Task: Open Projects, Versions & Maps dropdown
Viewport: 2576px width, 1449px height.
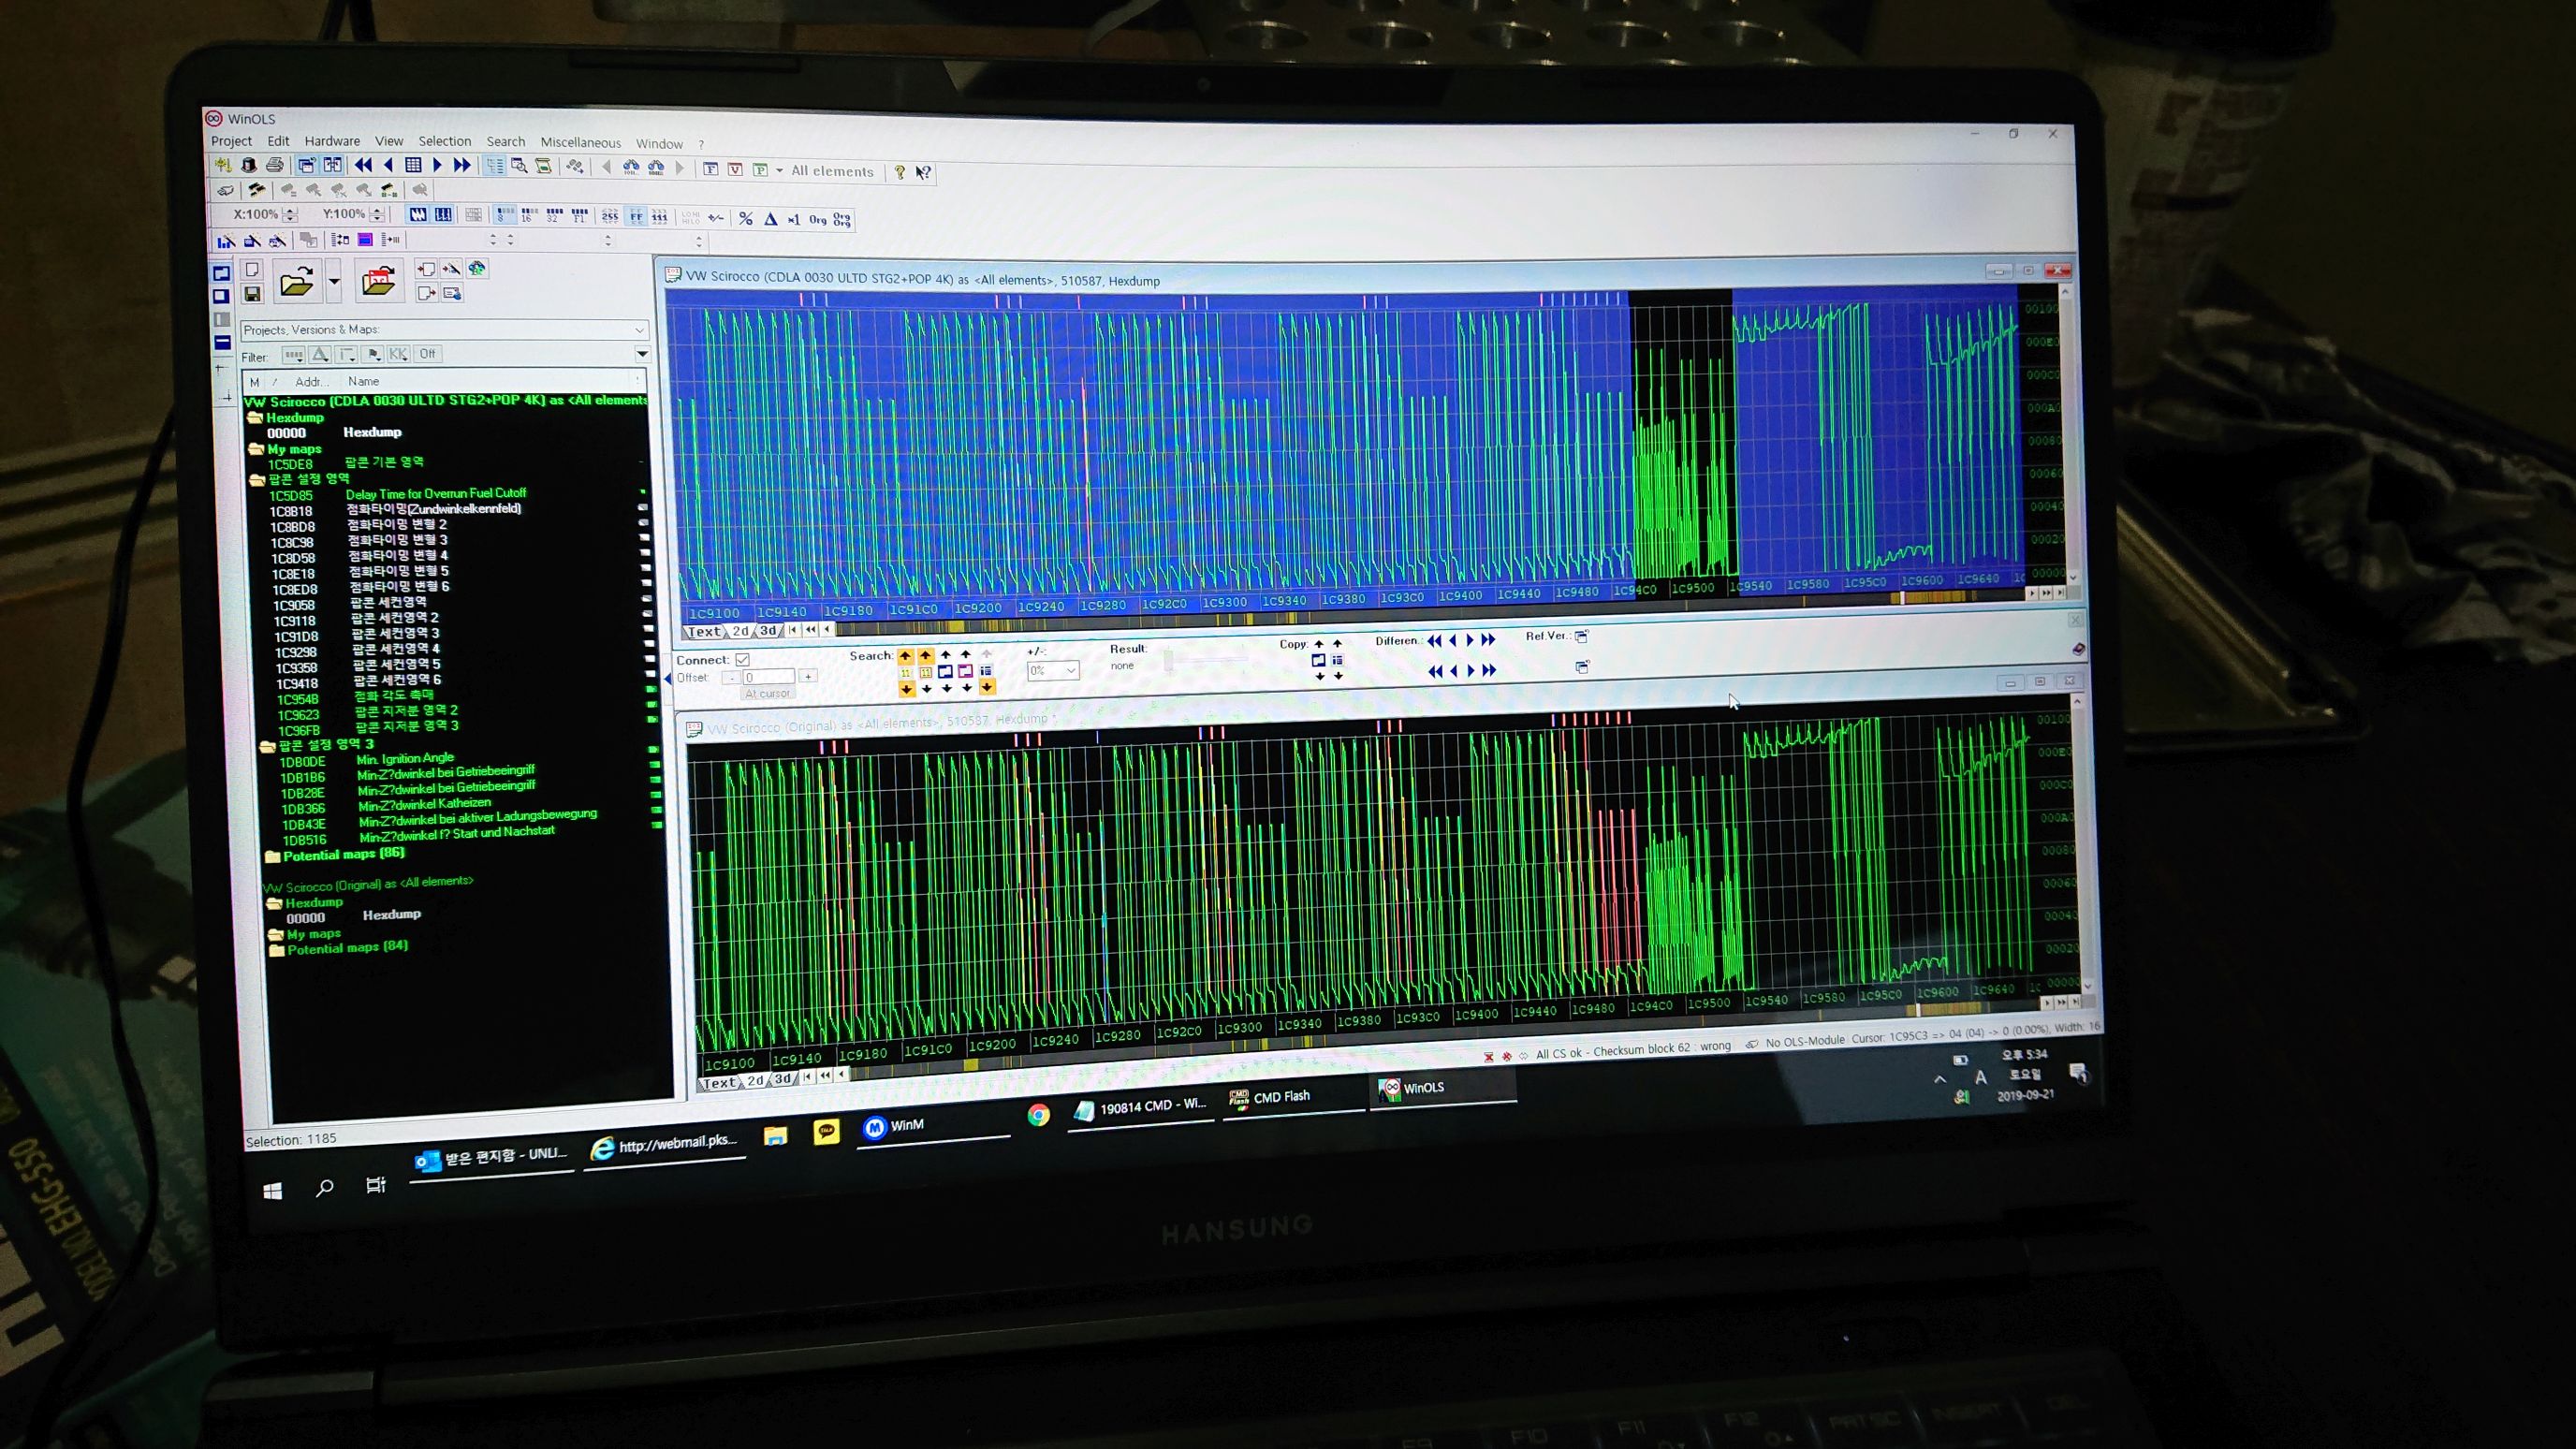Action: (639, 330)
